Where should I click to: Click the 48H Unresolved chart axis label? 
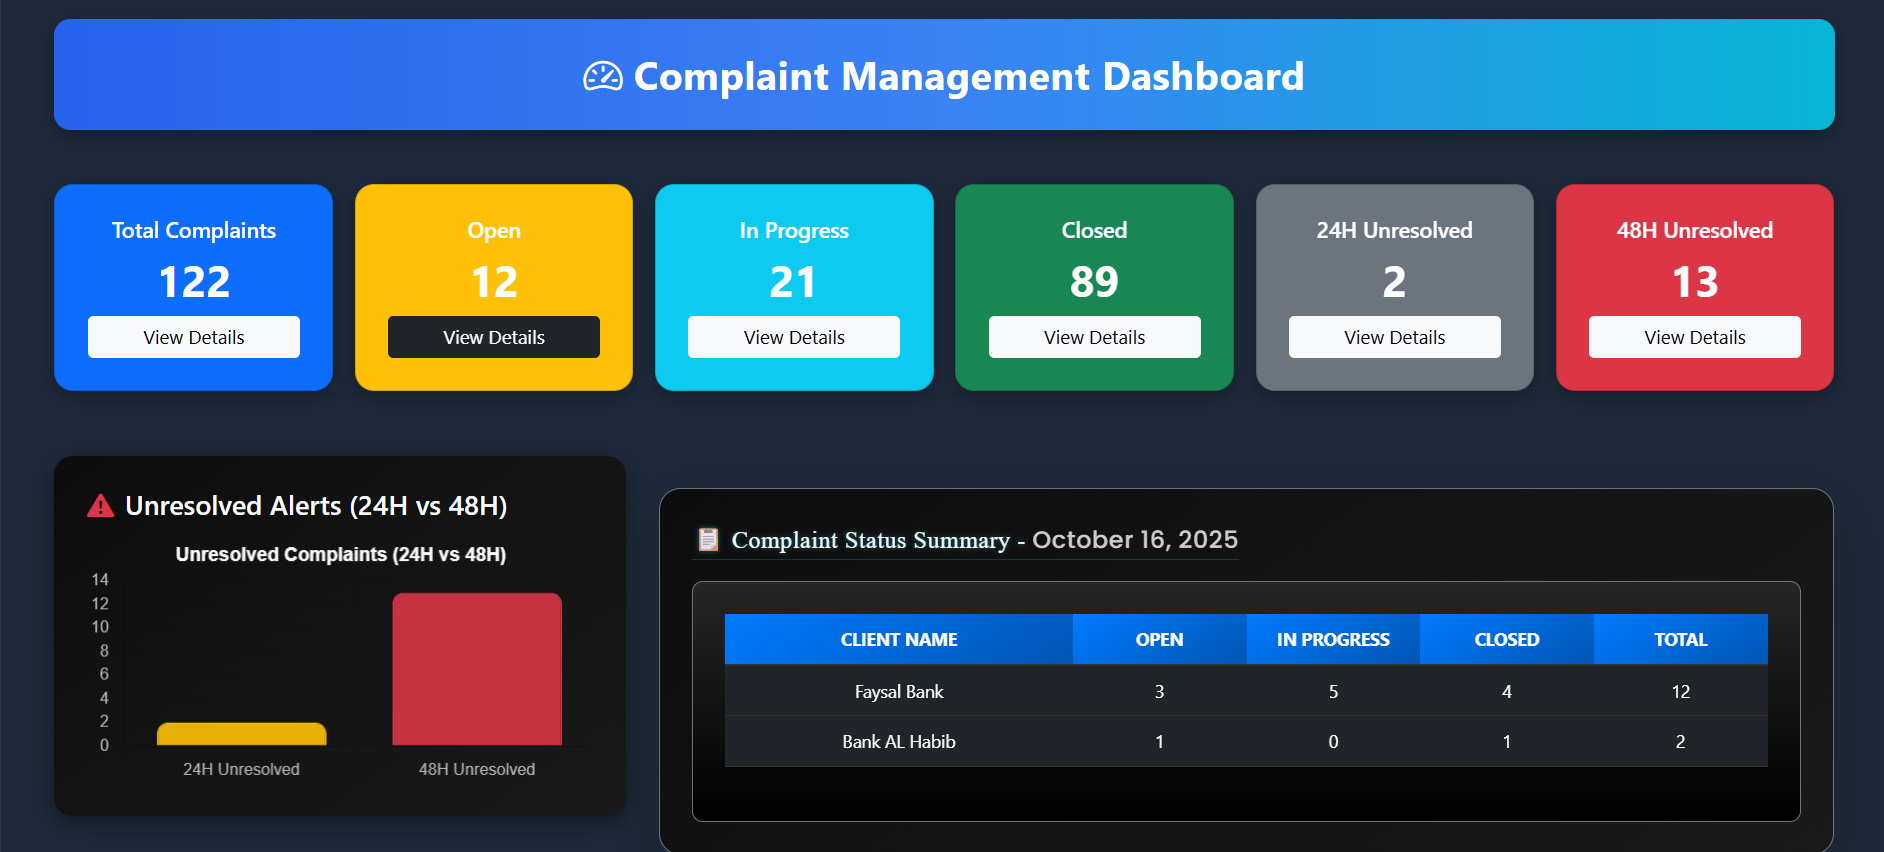[x=477, y=769]
